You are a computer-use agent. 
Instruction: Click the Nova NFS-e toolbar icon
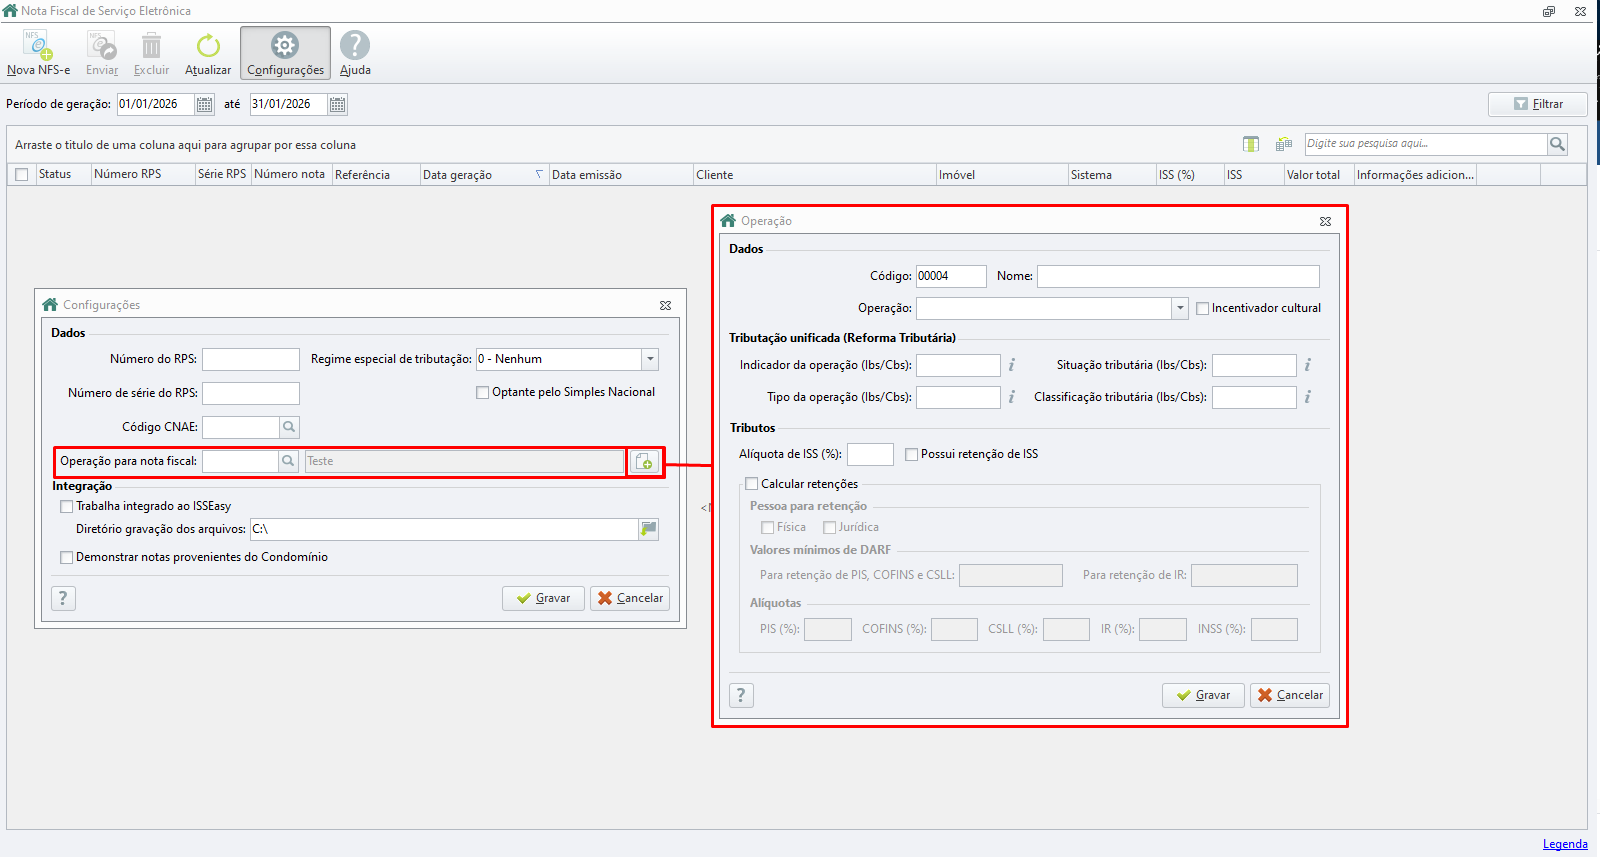pos(38,47)
